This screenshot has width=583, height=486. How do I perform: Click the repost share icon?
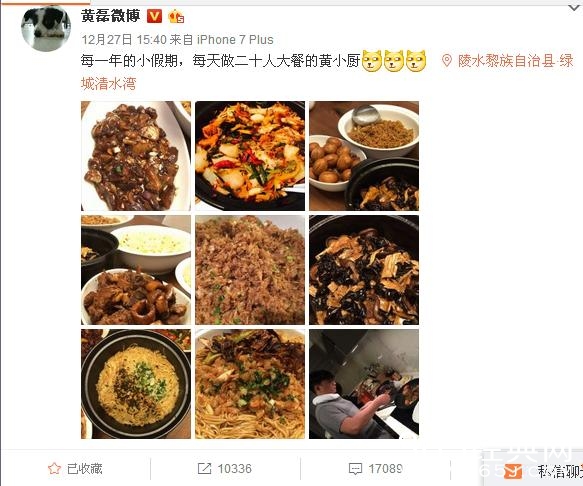click(x=204, y=468)
